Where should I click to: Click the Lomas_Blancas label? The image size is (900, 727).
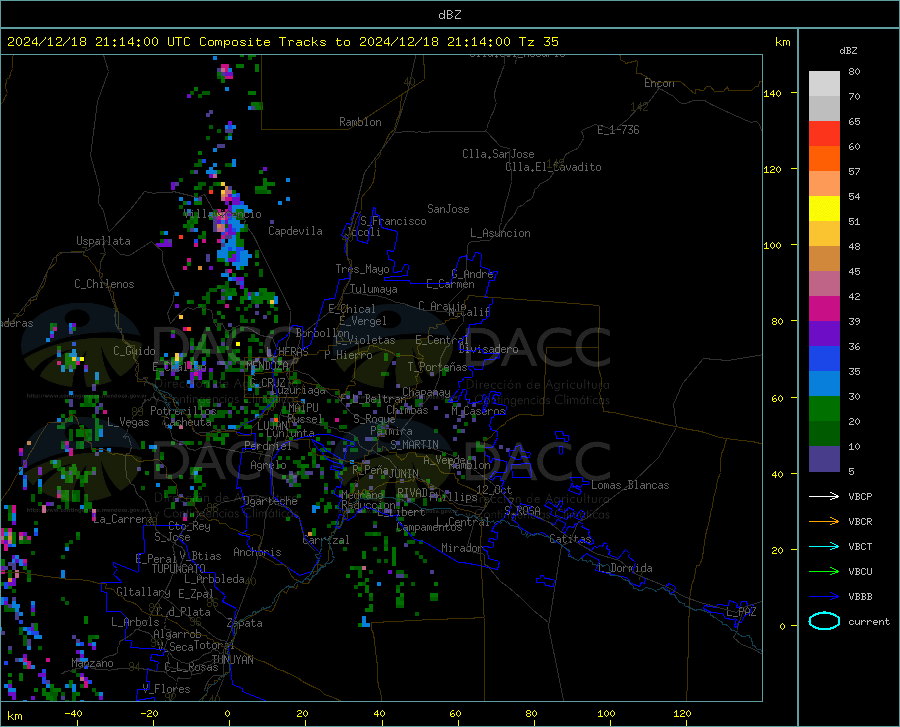tap(630, 485)
